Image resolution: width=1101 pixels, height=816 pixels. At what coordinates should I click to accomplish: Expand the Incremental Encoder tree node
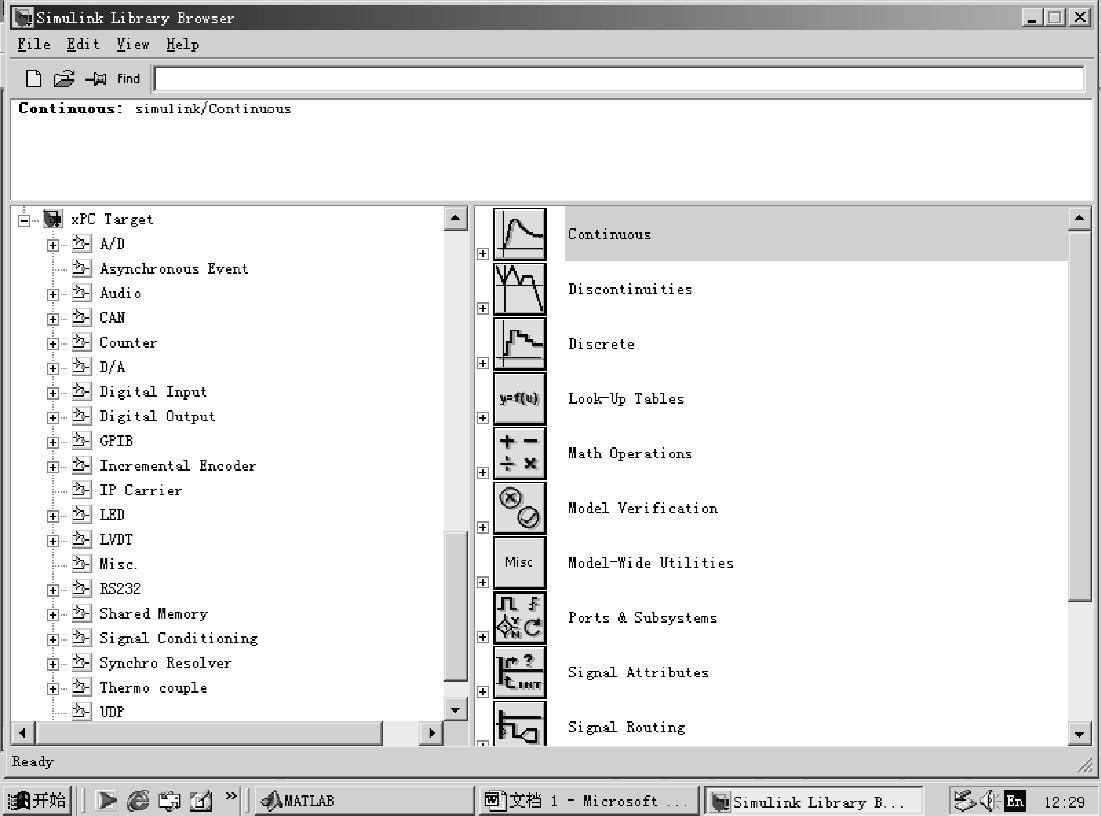(53, 466)
